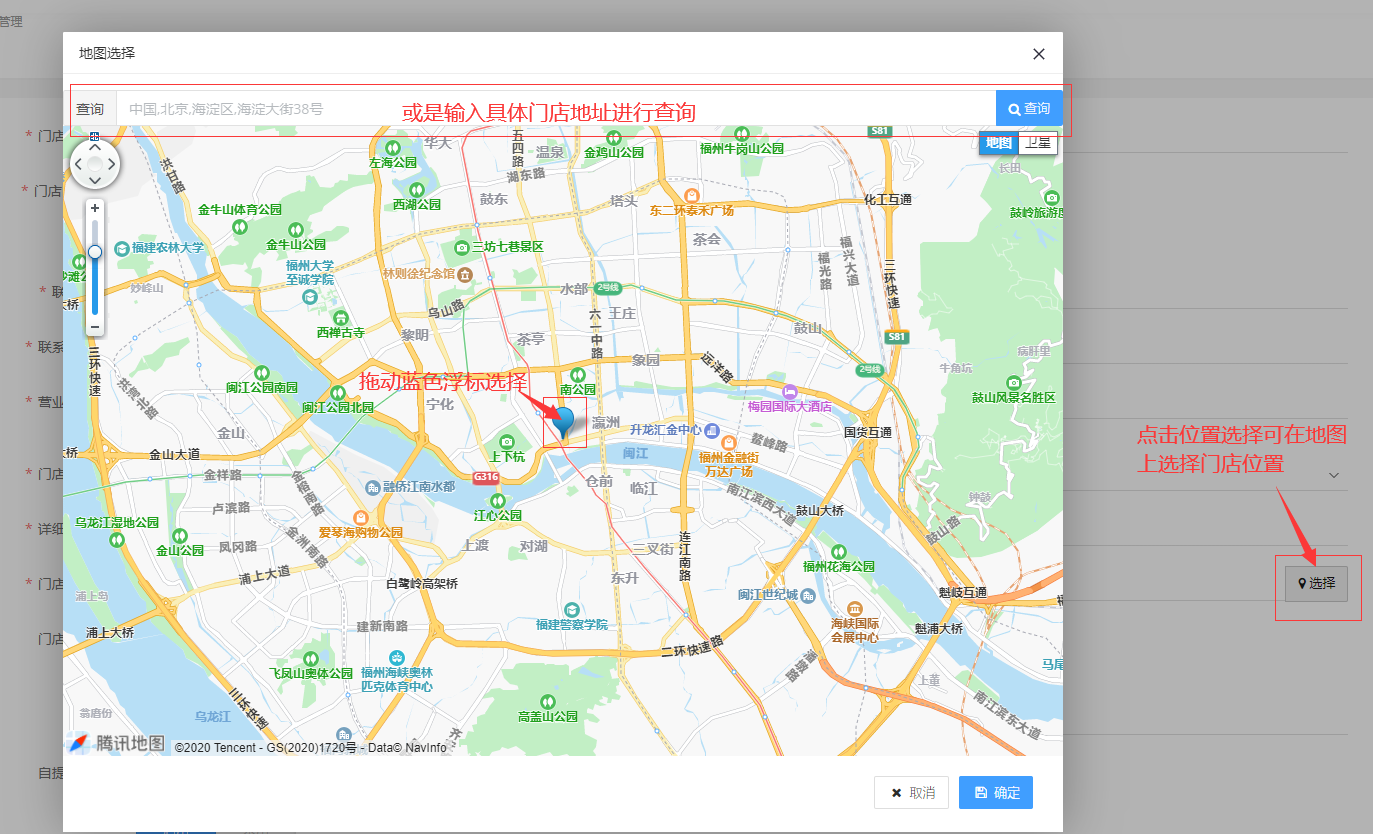Click the 梅园国际大酒店 hotel icon
Viewport: 1373px width, 834px height.
[x=790, y=391]
